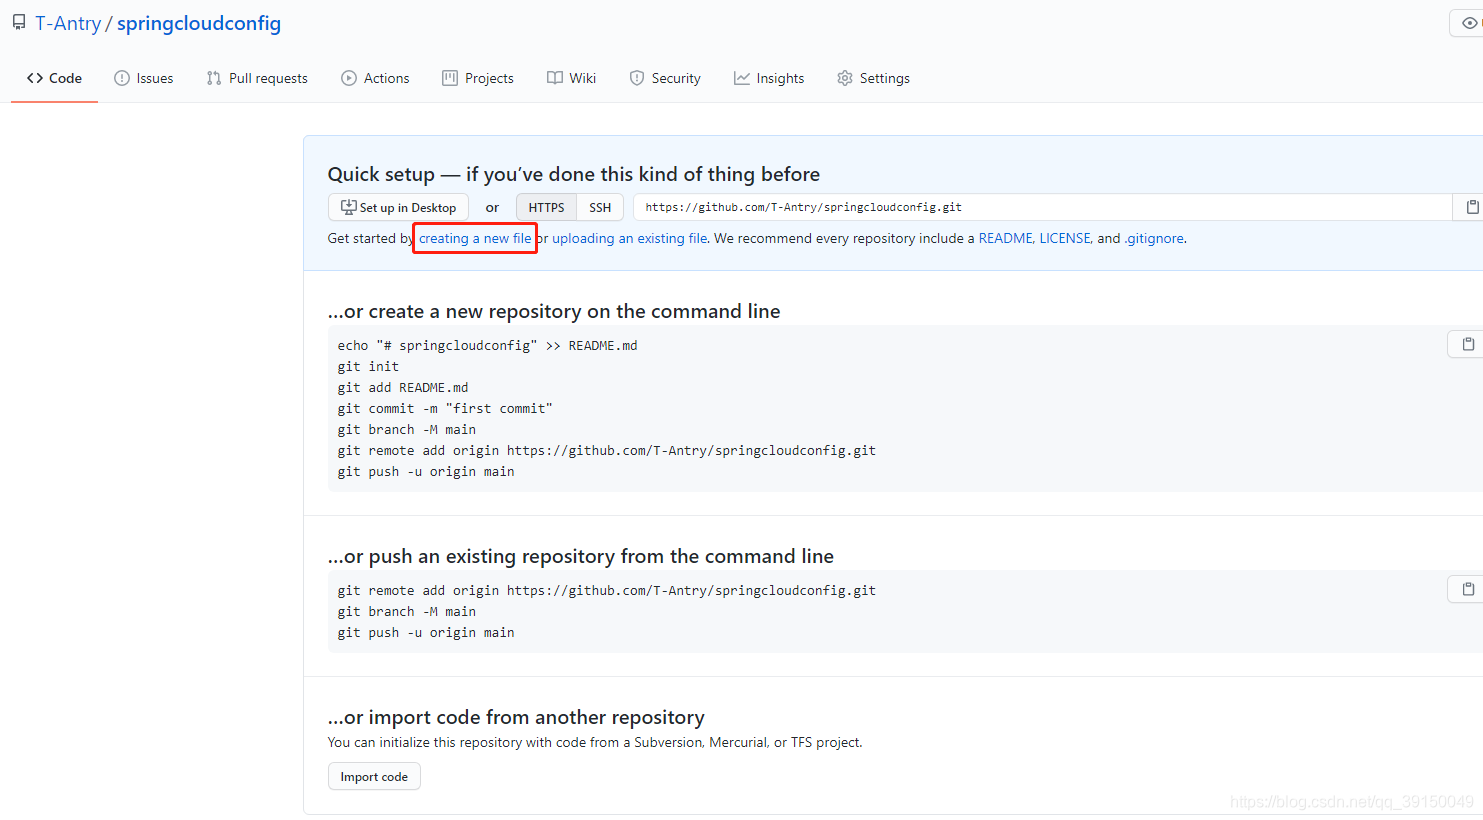Open the Actions tab

coord(375,78)
